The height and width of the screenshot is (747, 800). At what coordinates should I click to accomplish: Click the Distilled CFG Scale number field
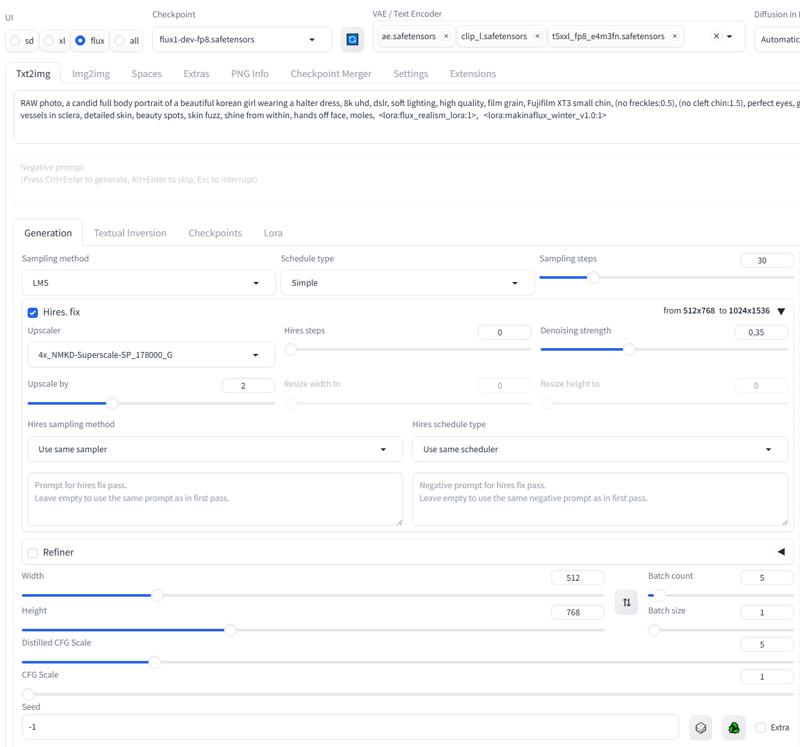[767, 644]
